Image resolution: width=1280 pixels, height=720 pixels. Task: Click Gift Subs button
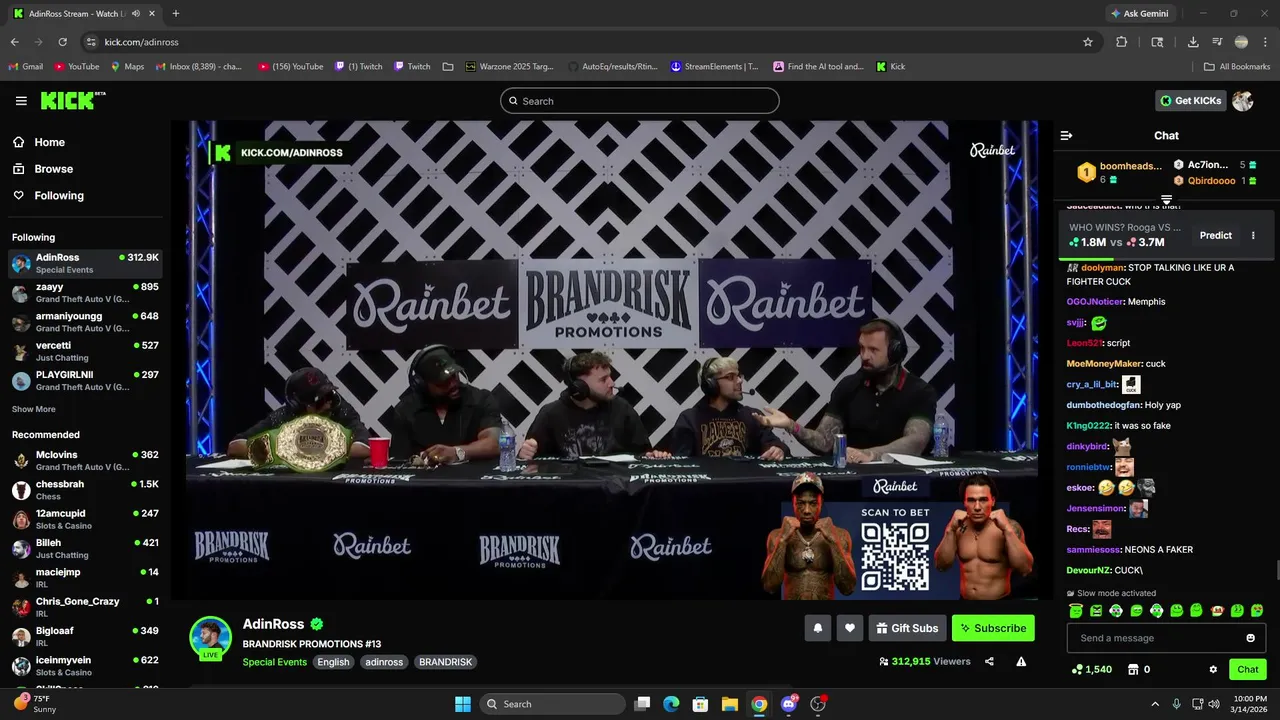pos(907,628)
